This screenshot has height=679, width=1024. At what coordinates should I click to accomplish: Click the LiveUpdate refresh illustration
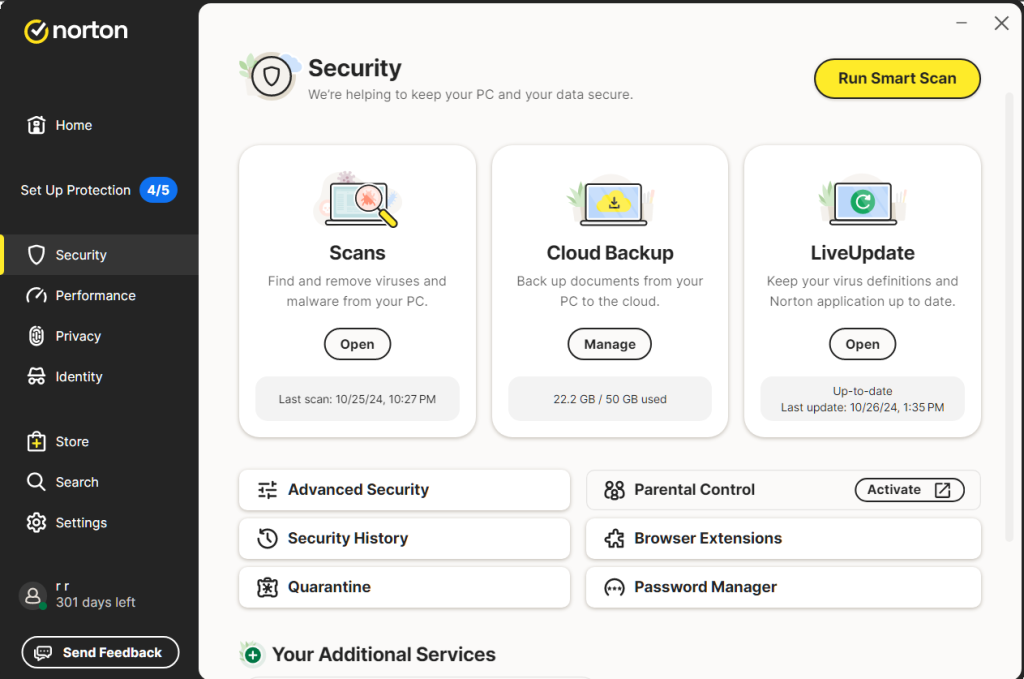pyautogui.click(x=862, y=202)
